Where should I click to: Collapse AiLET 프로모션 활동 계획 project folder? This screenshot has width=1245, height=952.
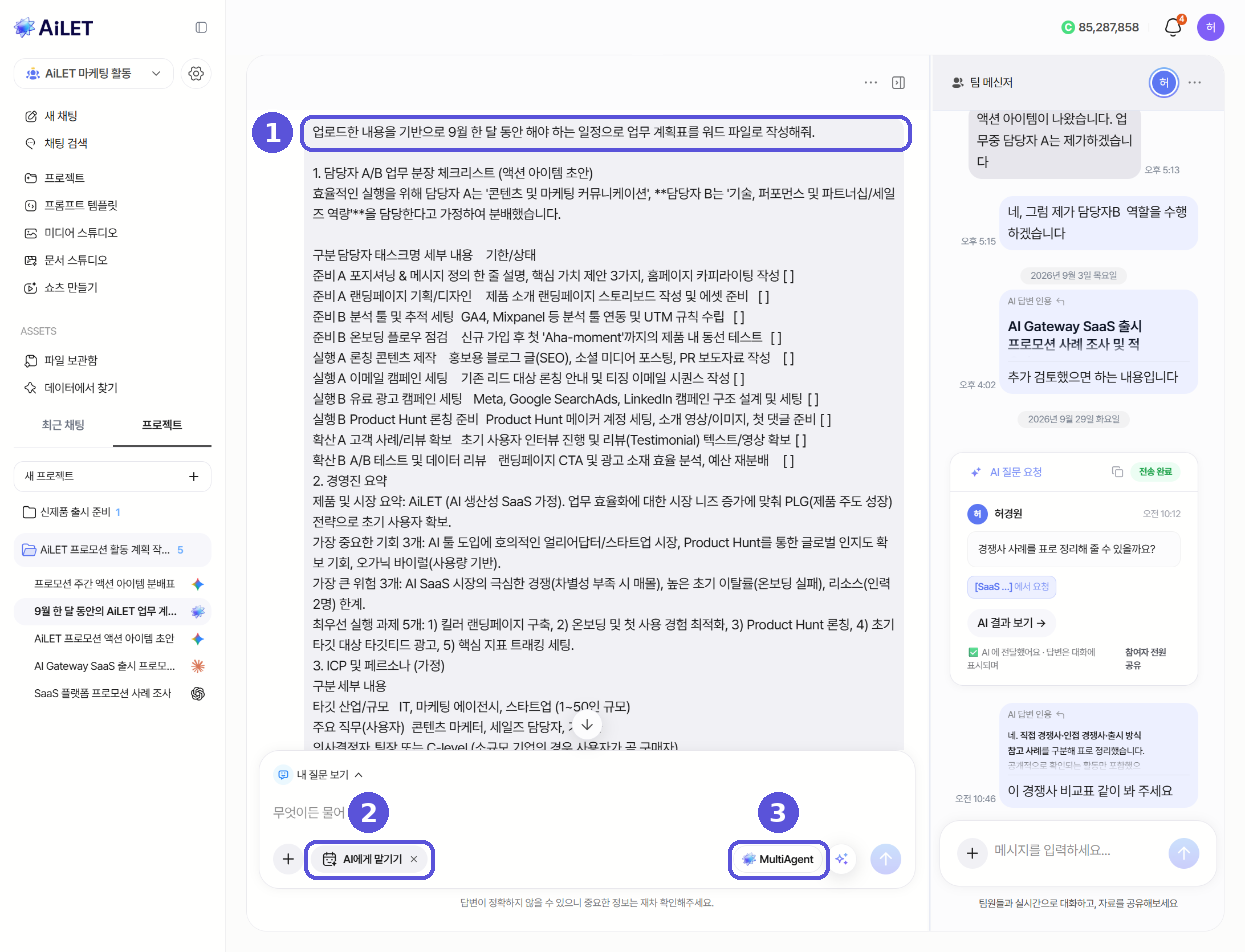pyautogui.click(x=112, y=549)
